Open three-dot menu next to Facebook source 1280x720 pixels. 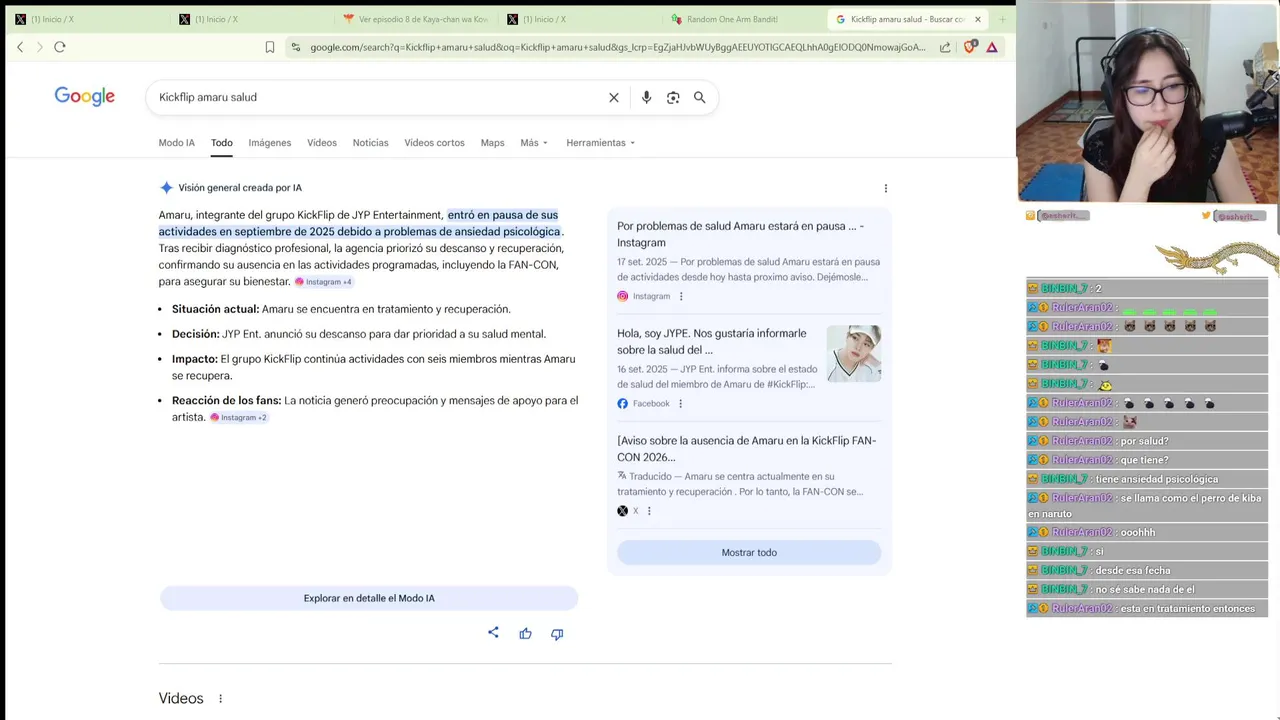(680, 403)
